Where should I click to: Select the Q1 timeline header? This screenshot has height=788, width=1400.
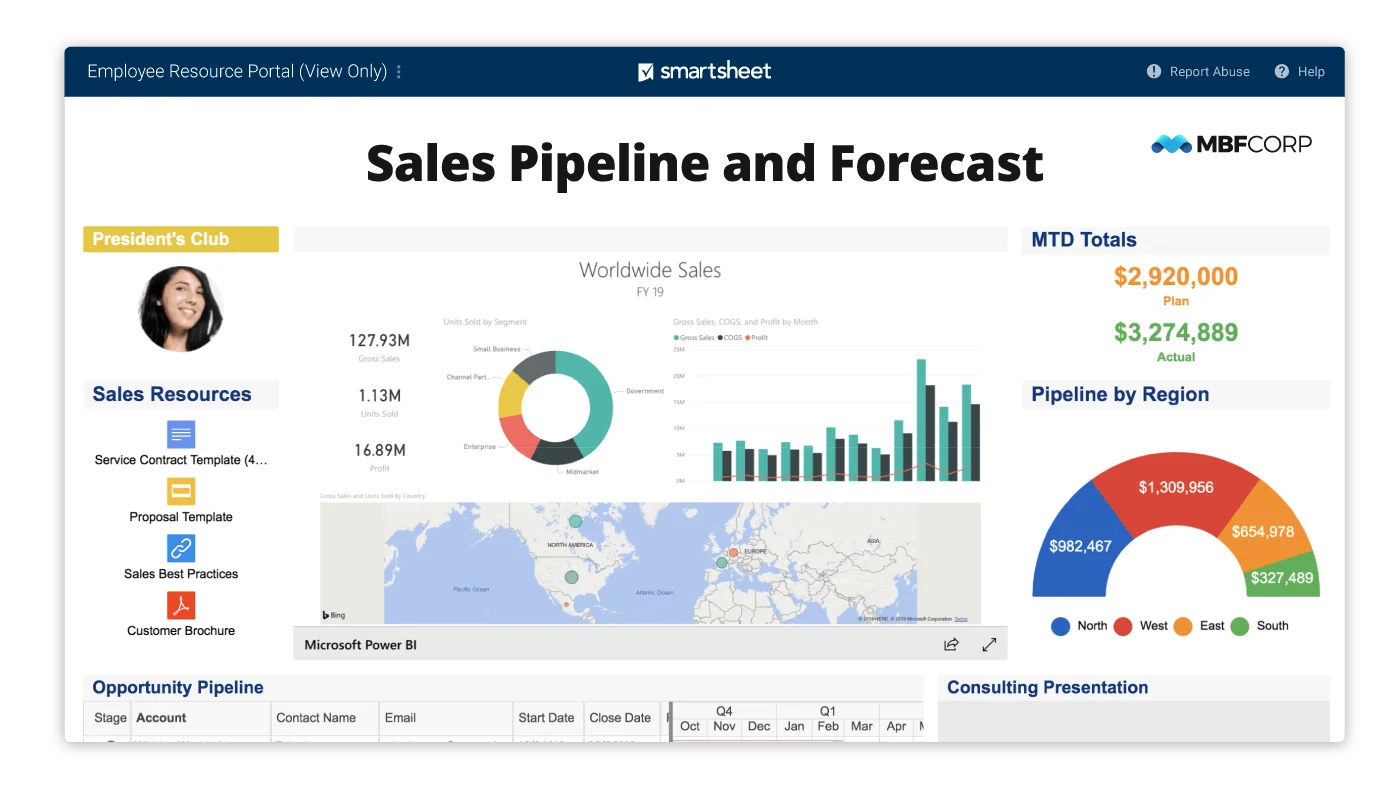tap(827, 711)
